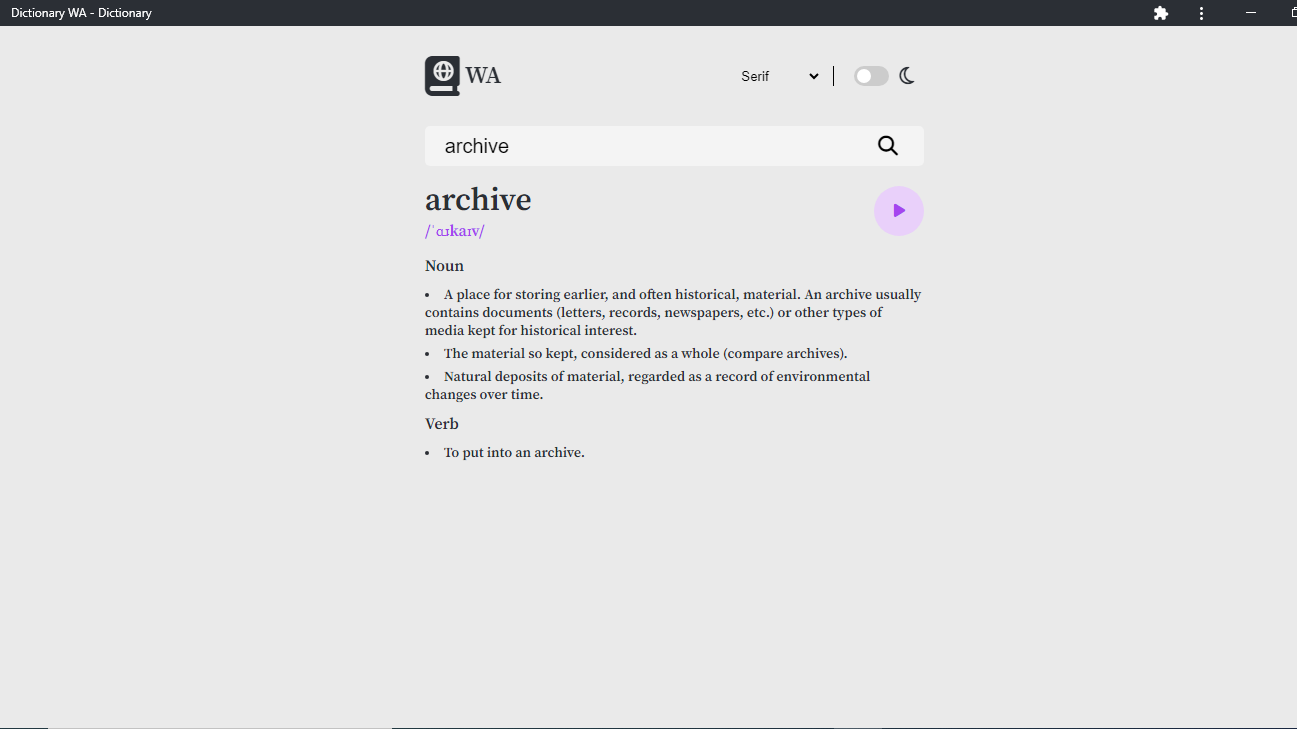Click the definition "The material so kept"

[x=645, y=353]
